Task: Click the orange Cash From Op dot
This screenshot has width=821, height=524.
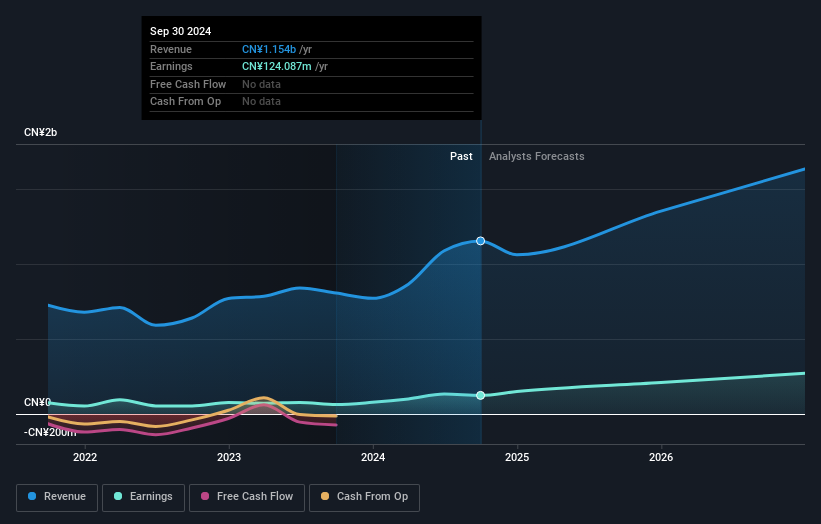Action: [x=325, y=497]
